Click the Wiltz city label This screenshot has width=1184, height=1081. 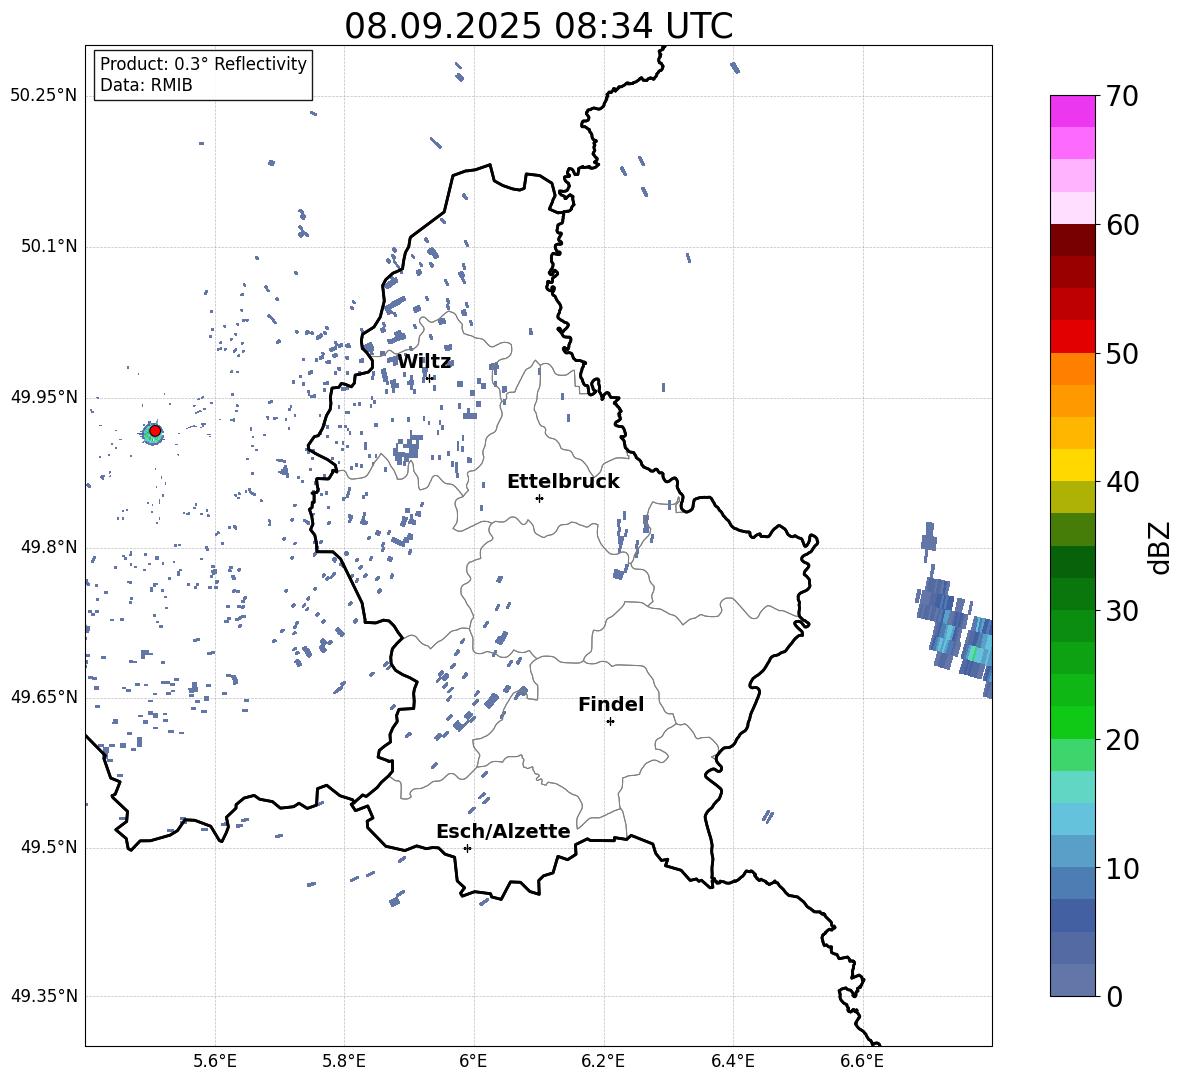coord(424,362)
